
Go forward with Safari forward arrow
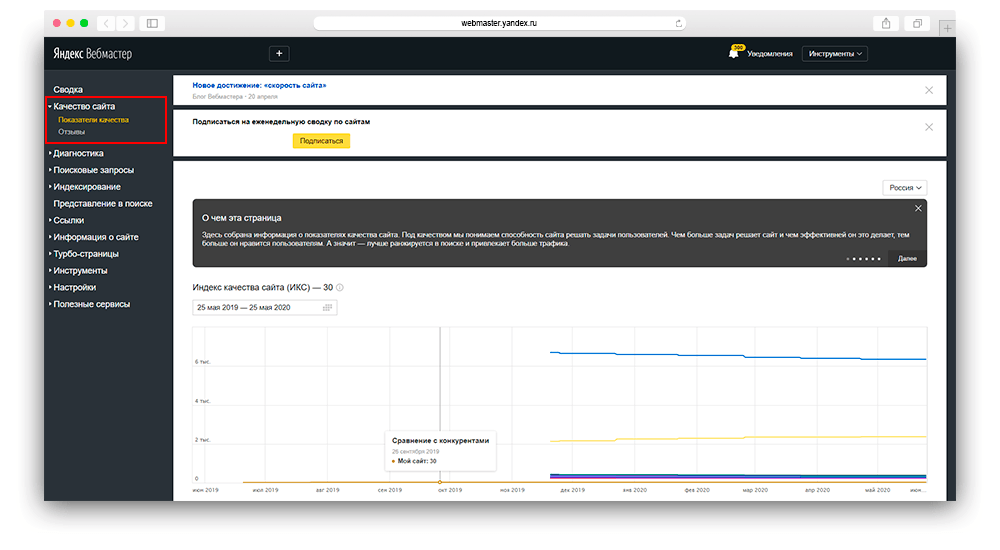(126, 24)
